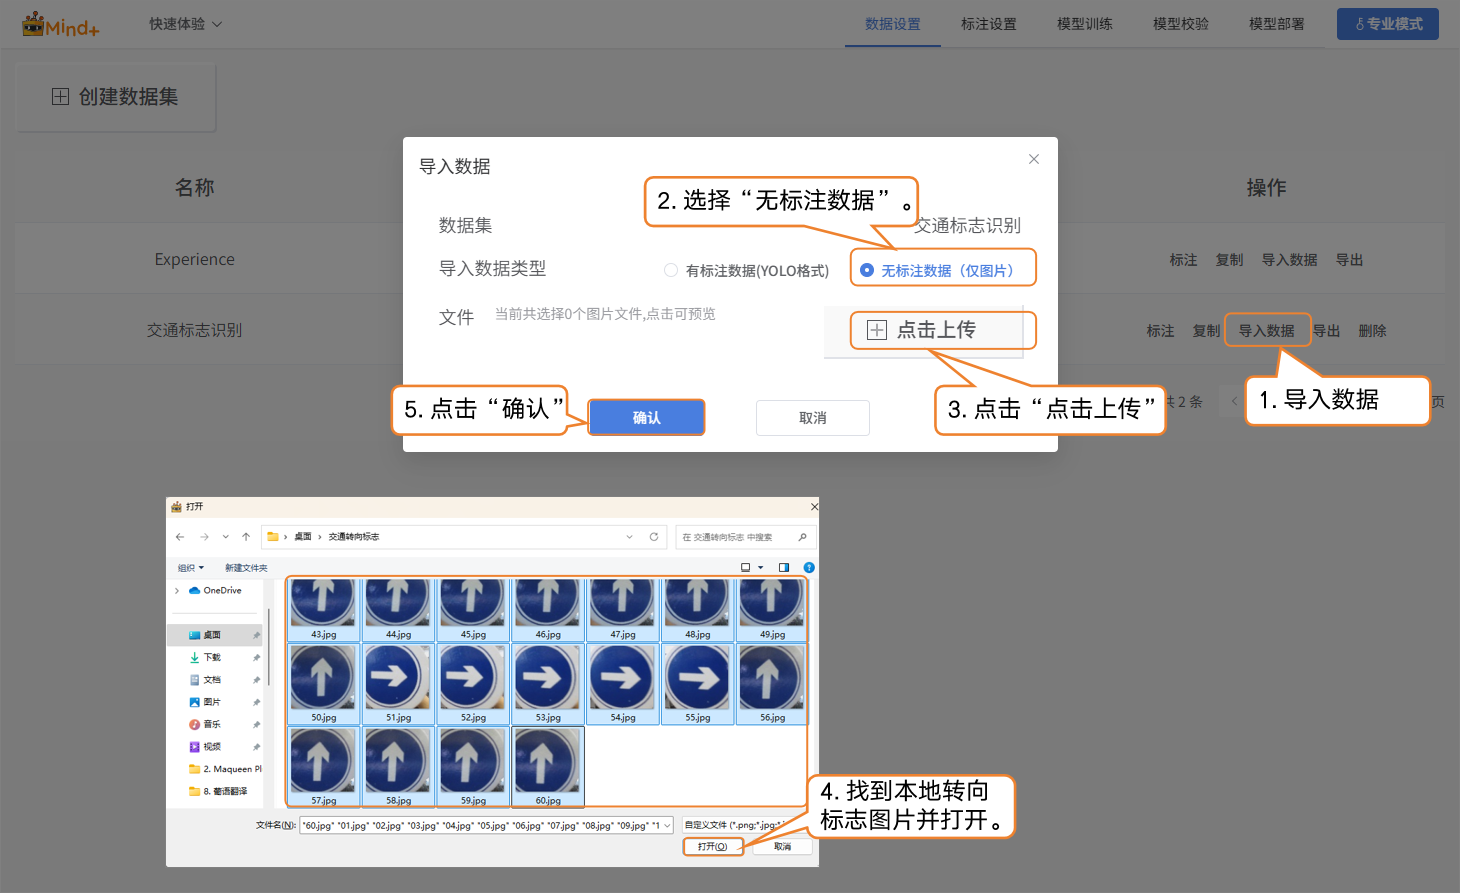
Task: Click the Mind+ logo icon
Action: point(33,24)
